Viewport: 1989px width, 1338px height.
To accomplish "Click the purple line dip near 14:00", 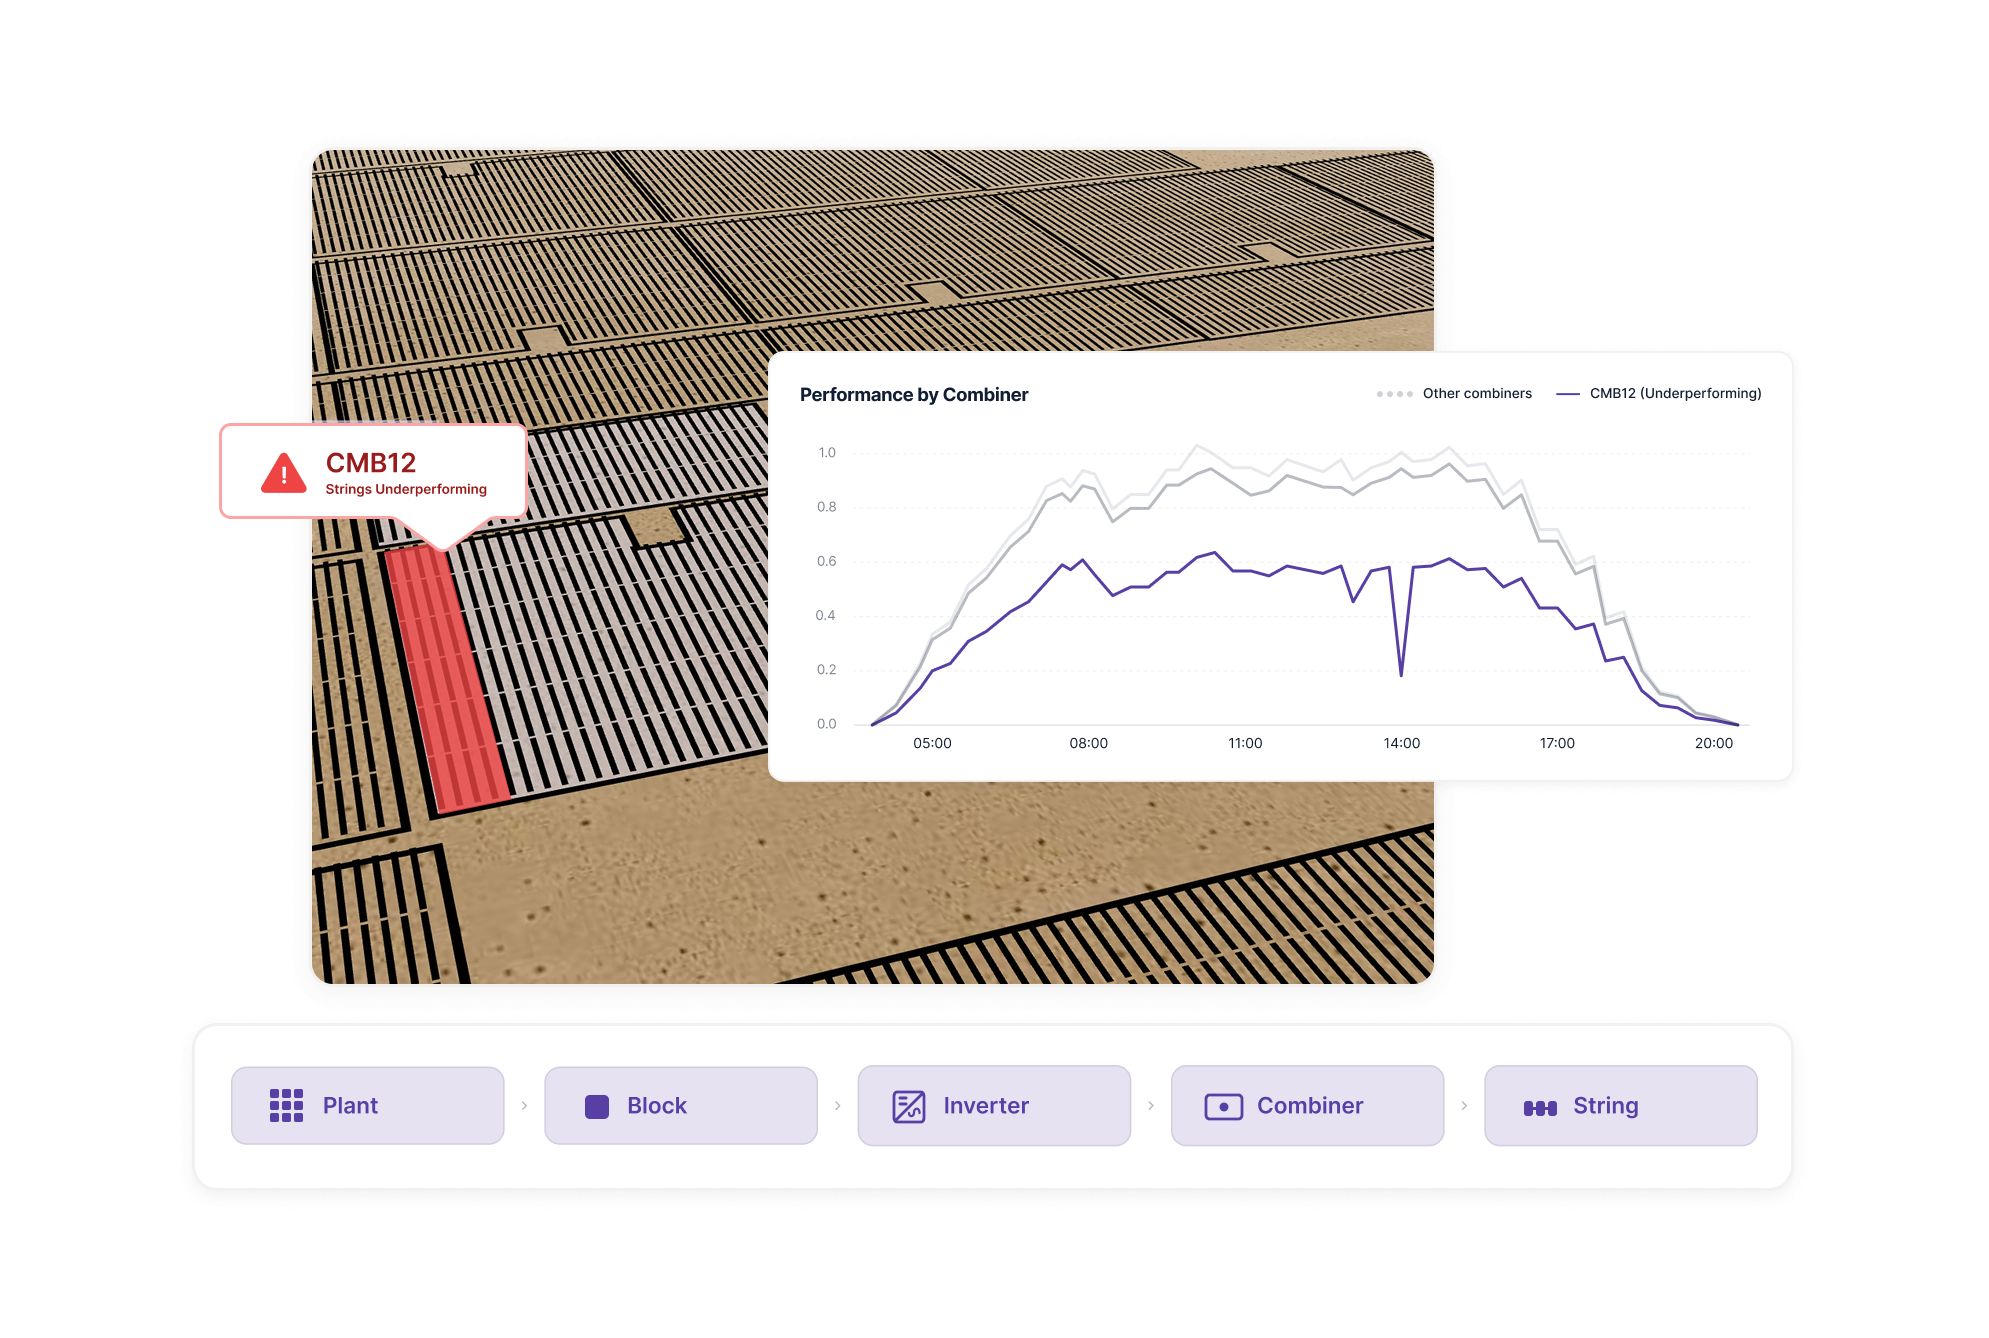I will click(1401, 674).
